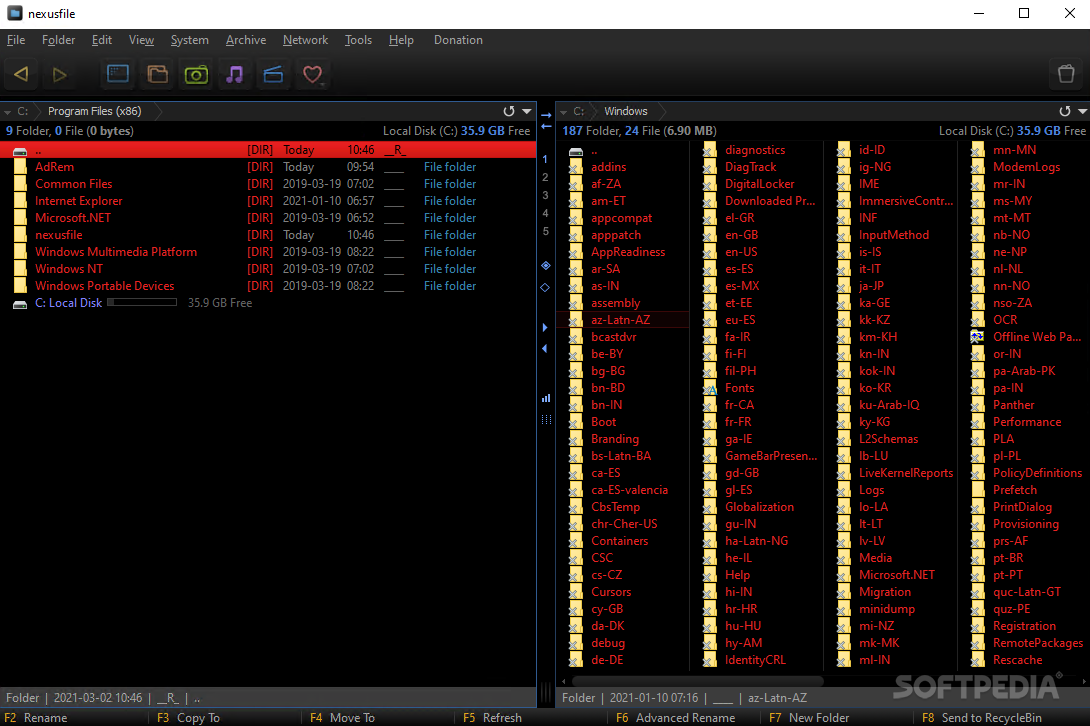
Task: Refresh the Windows panel with the reload icon
Action: [1064, 111]
